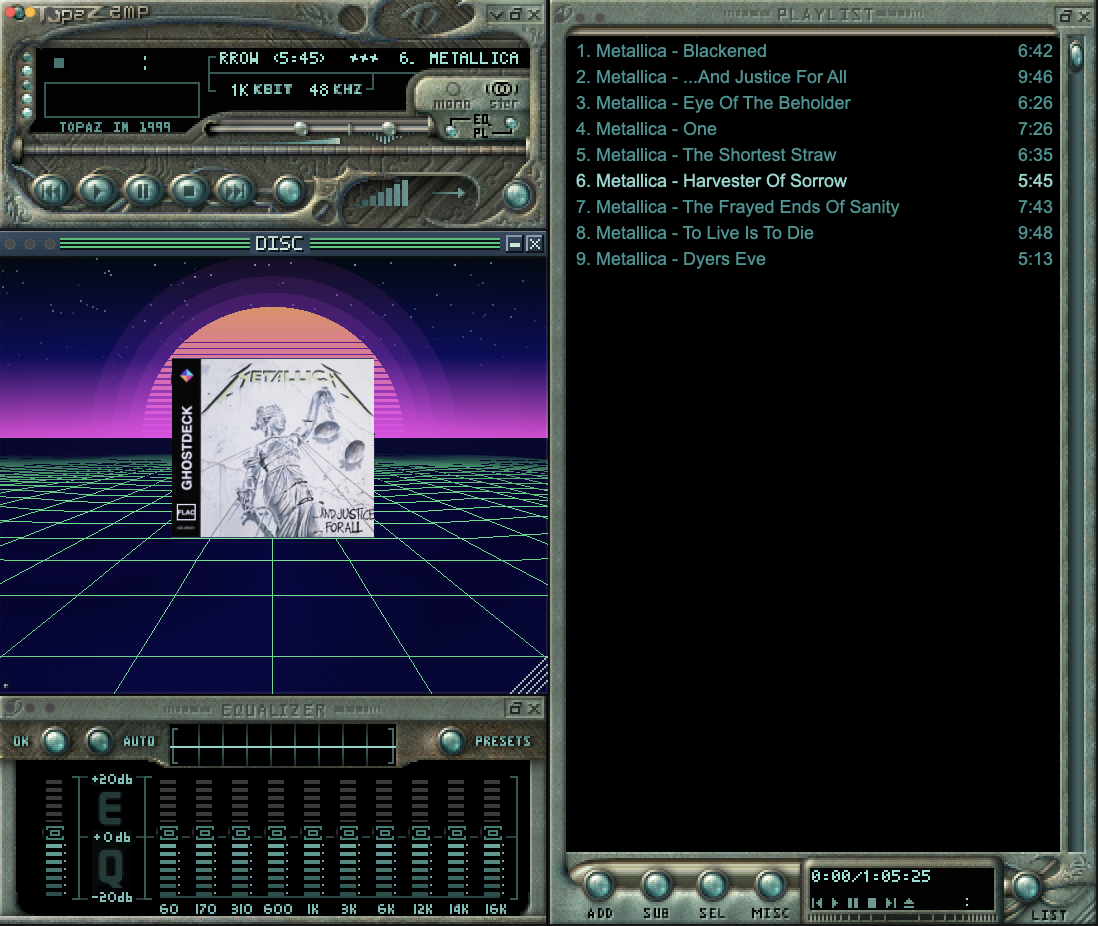Toggle always-on-top with second clutterbar orb
This screenshot has width=1098, height=926.
click(27, 71)
